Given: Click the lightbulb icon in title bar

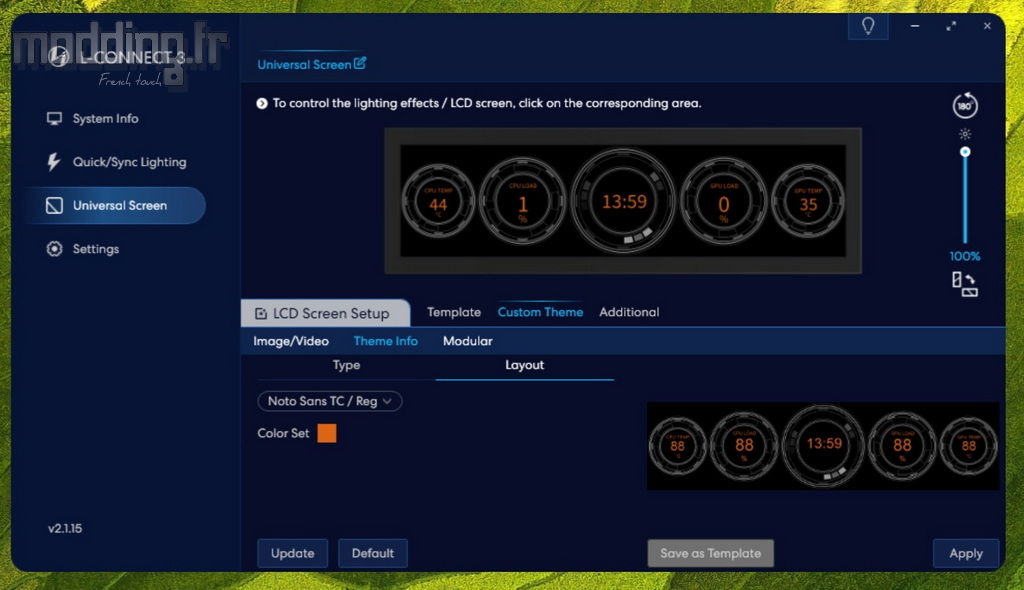Looking at the screenshot, I should pos(867,26).
